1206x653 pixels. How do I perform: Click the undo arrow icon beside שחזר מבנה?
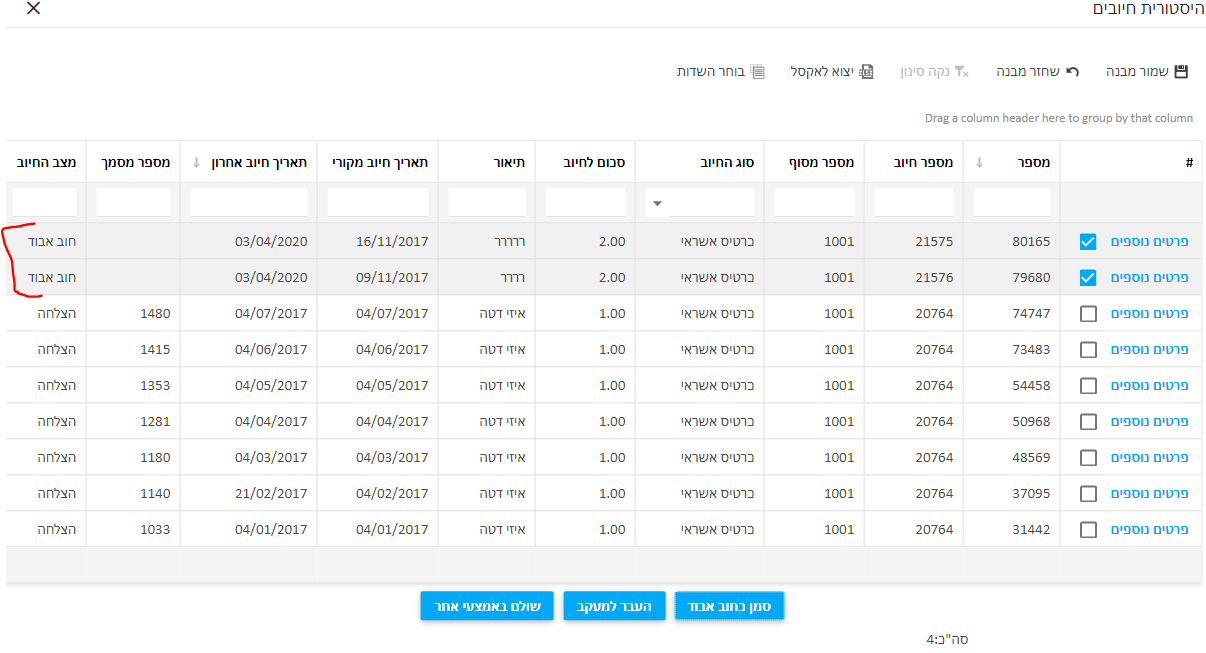(x=1073, y=72)
